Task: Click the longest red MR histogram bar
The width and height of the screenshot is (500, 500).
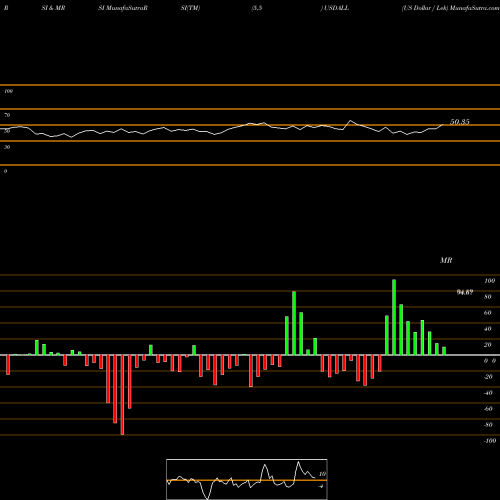Action: 122,395
